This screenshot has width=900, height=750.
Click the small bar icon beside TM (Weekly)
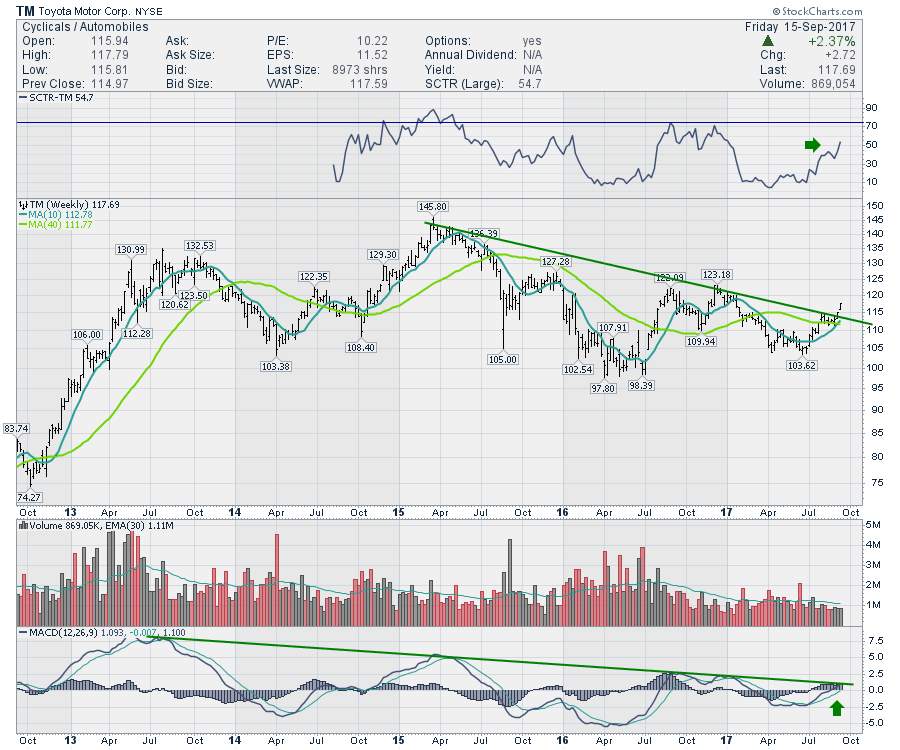(x=23, y=205)
